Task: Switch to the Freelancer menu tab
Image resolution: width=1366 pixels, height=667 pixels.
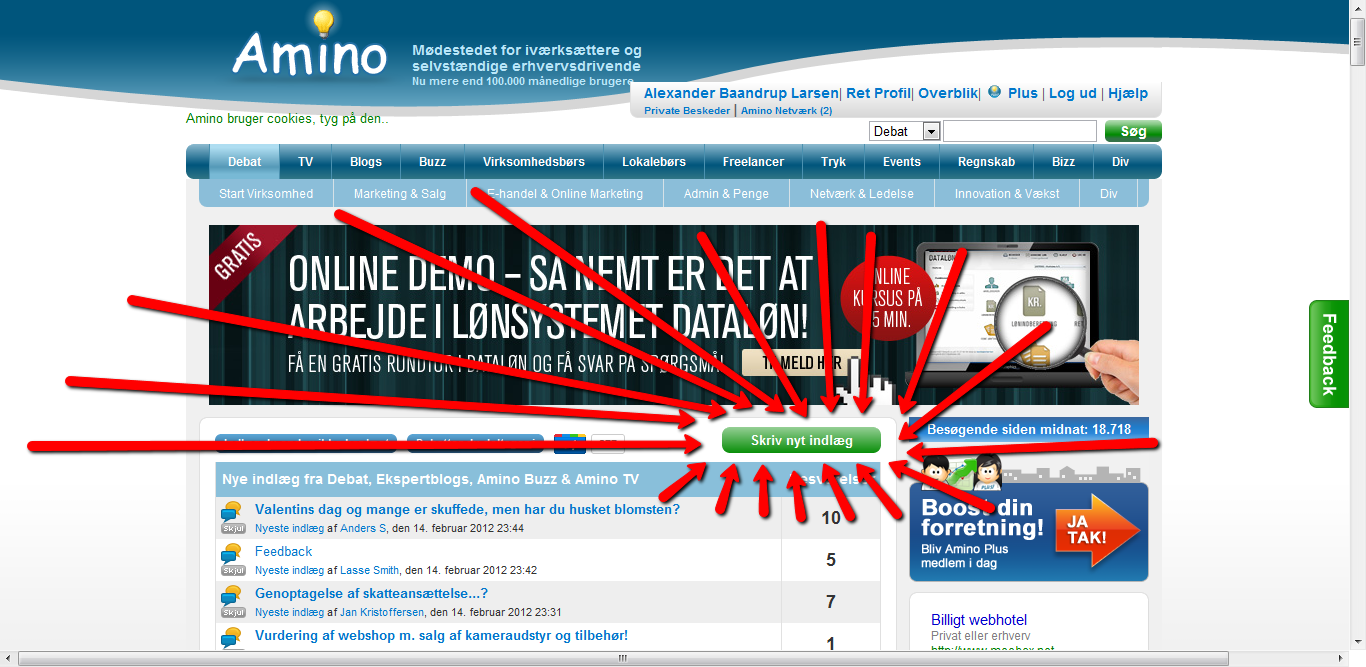Action: tap(753, 161)
